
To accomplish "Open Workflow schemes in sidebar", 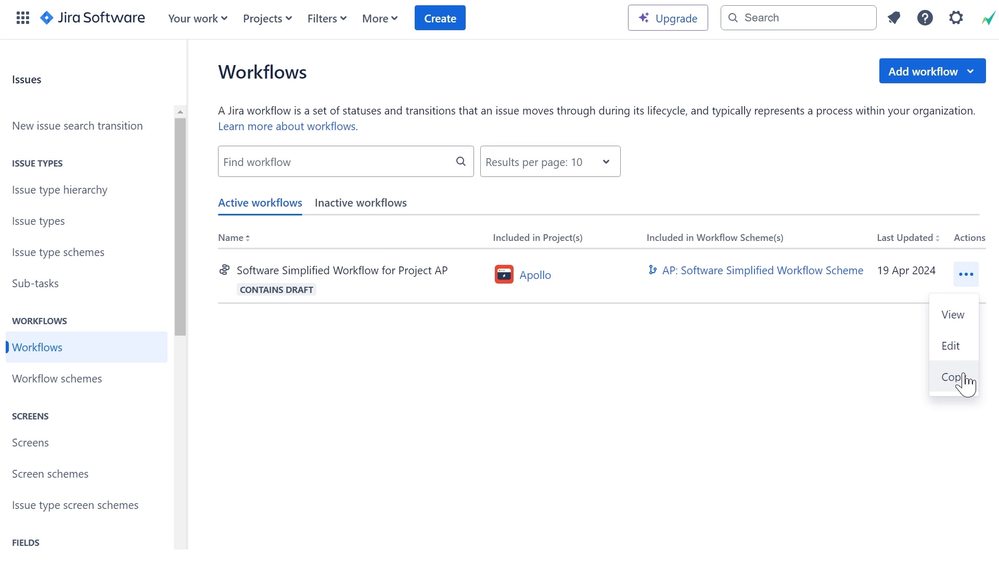I will (57, 378).
